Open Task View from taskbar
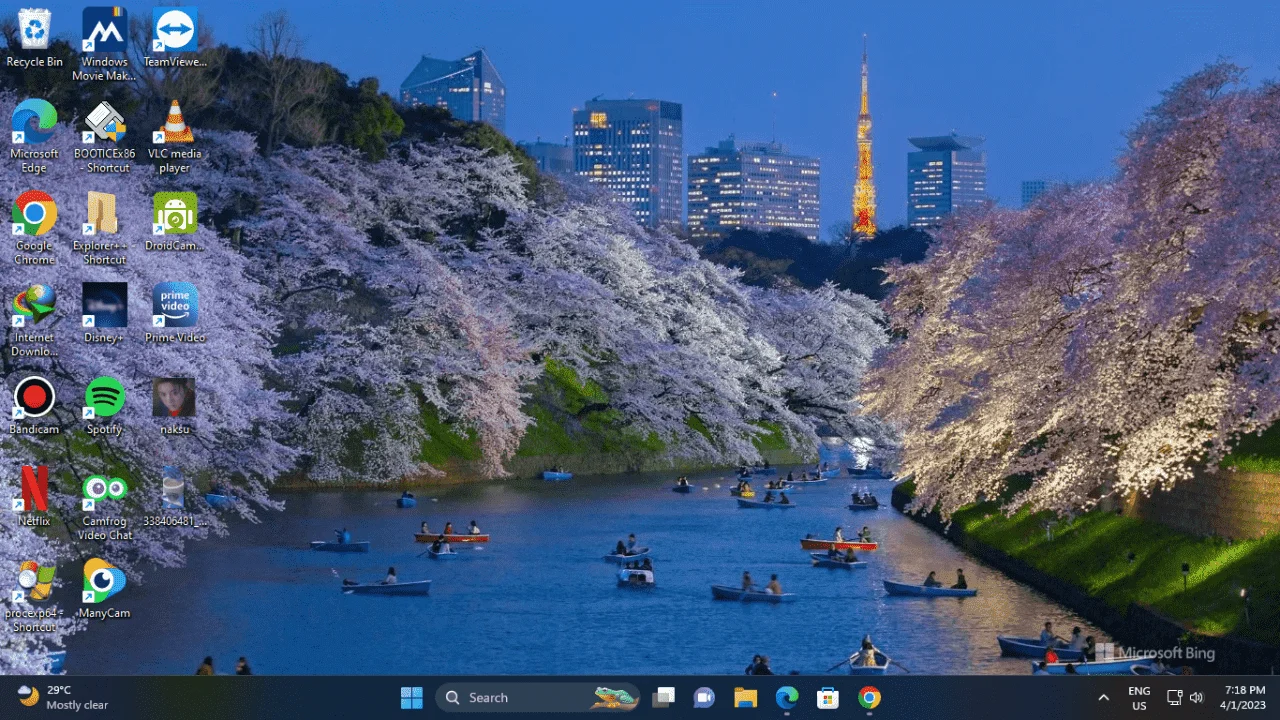The width and height of the screenshot is (1280, 720). [x=663, y=697]
